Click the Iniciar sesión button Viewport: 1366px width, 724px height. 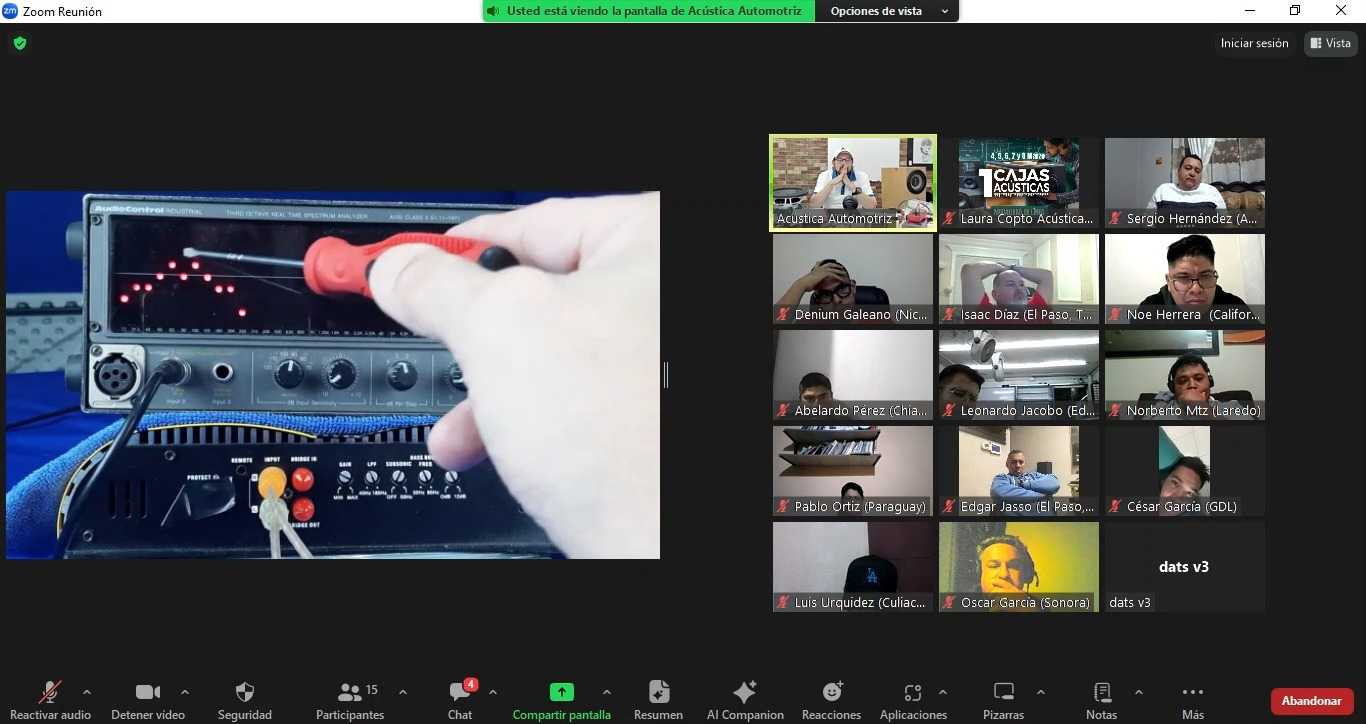coord(1254,43)
